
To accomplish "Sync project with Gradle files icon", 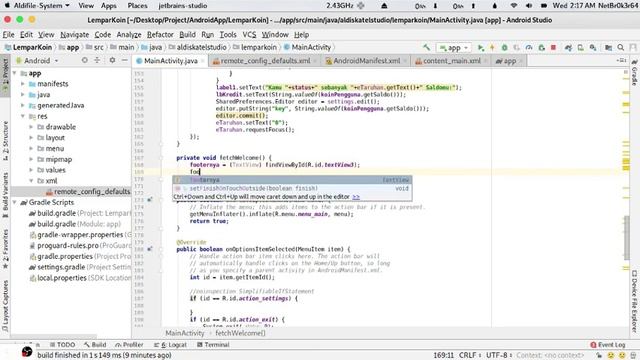I will (568, 48).
